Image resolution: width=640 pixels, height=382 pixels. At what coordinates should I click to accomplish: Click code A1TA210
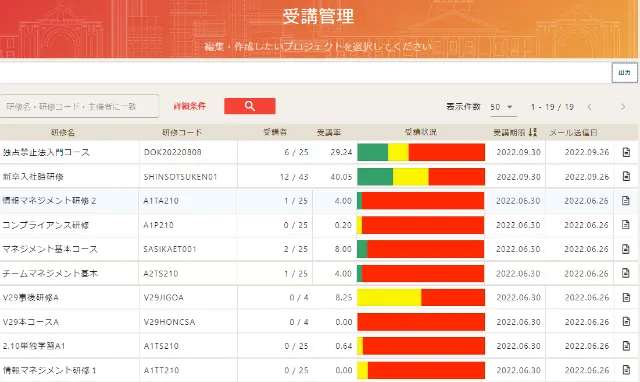[161, 201]
